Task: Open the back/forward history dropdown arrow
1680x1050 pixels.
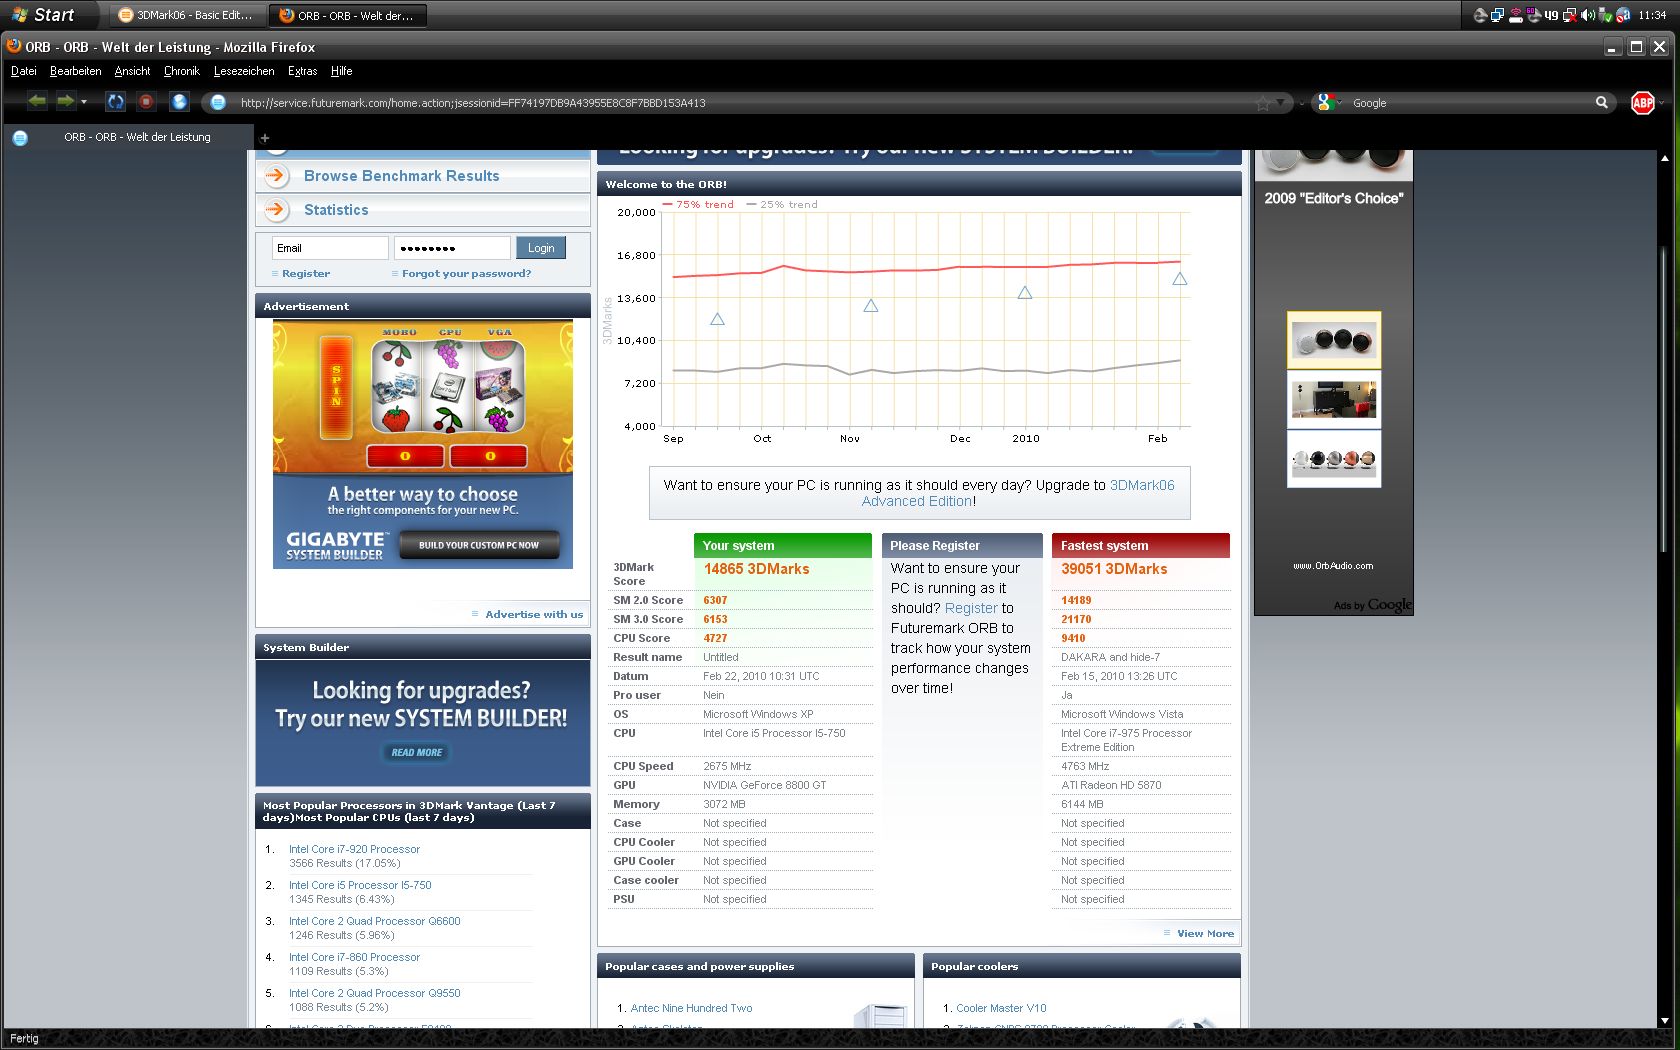Action: (84, 102)
